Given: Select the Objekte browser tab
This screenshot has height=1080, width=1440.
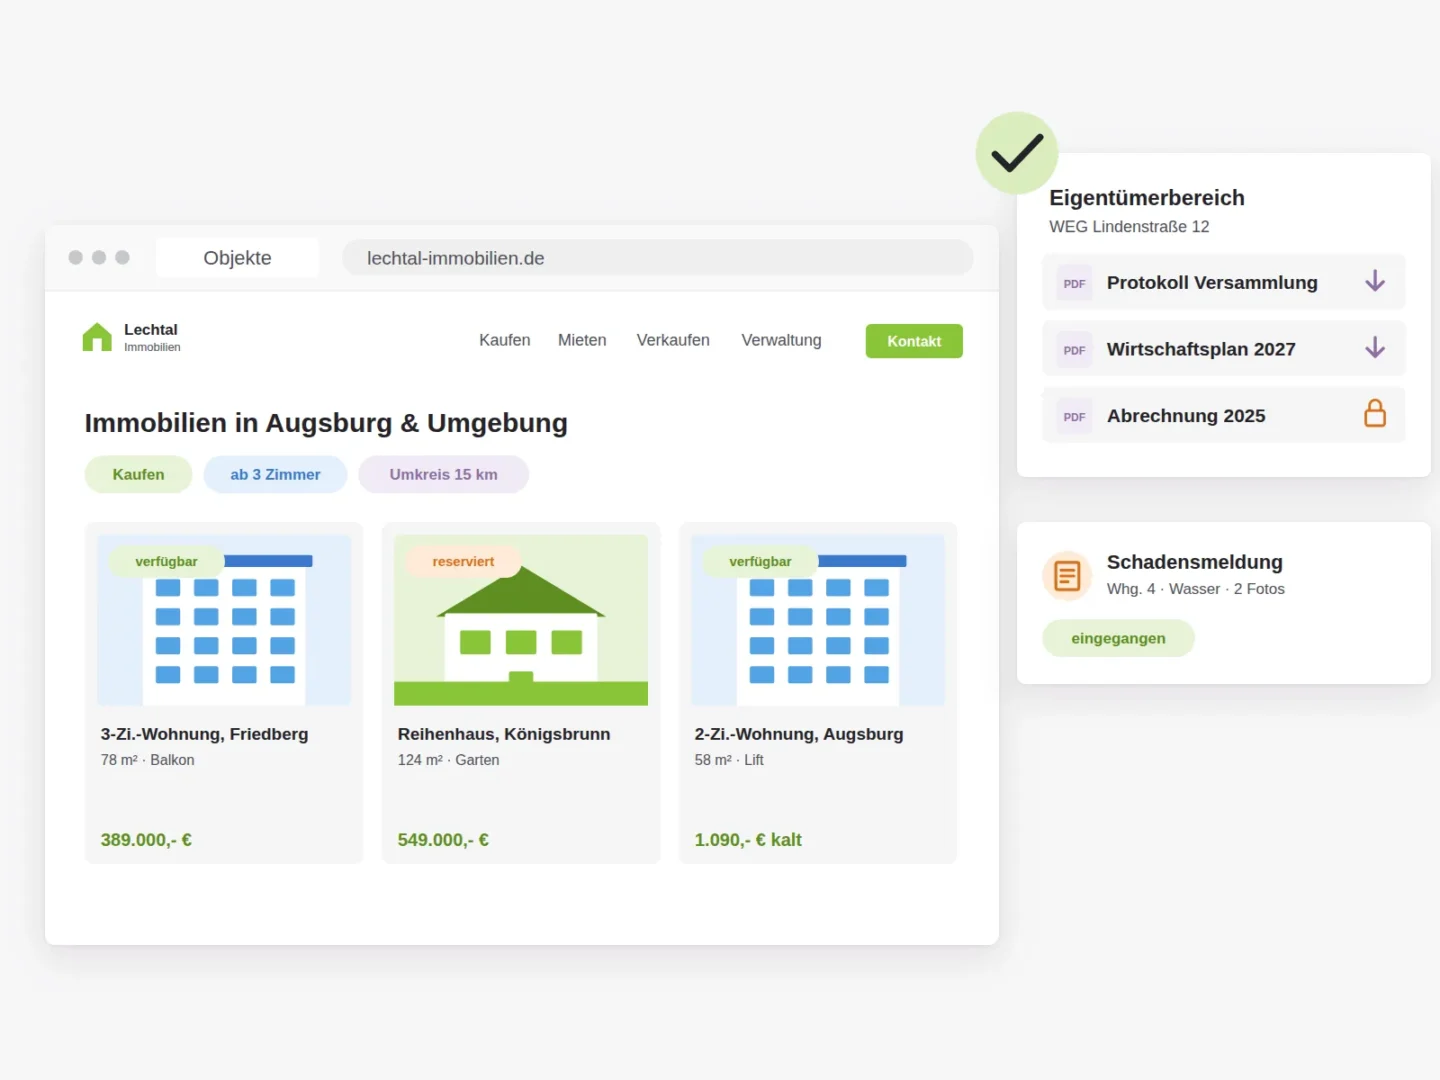Looking at the screenshot, I should pyautogui.click(x=238, y=258).
